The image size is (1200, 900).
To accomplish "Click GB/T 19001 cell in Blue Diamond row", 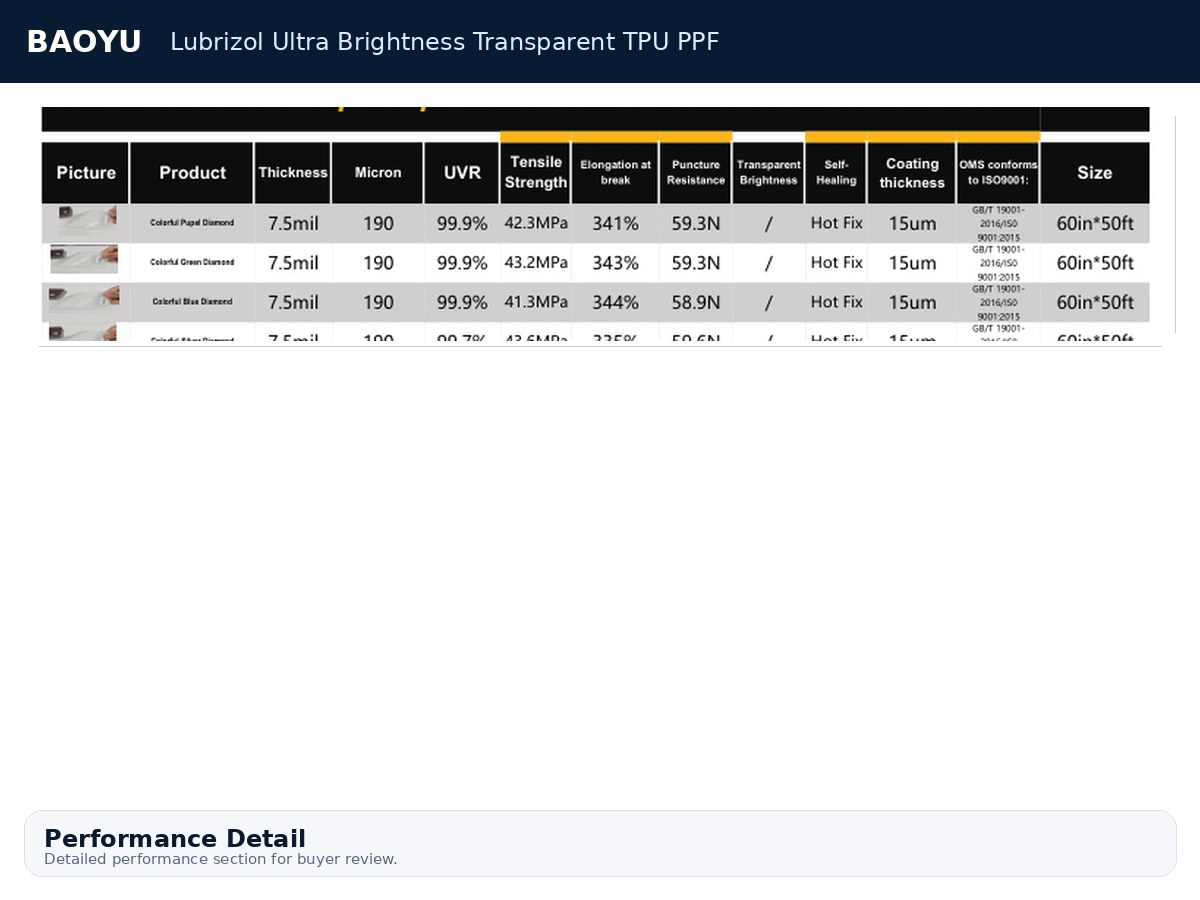I will (997, 302).
